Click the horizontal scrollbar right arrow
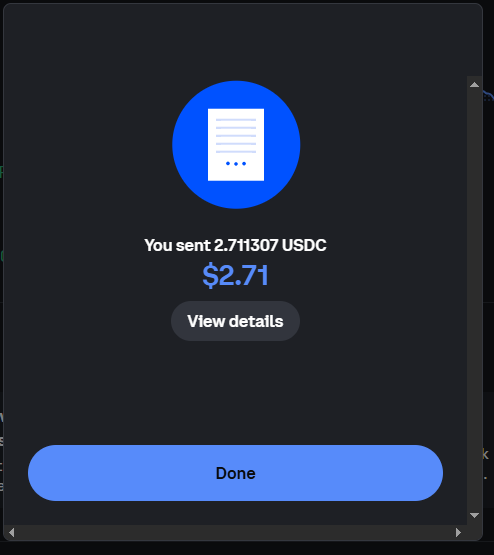 [x=459, y=532]
